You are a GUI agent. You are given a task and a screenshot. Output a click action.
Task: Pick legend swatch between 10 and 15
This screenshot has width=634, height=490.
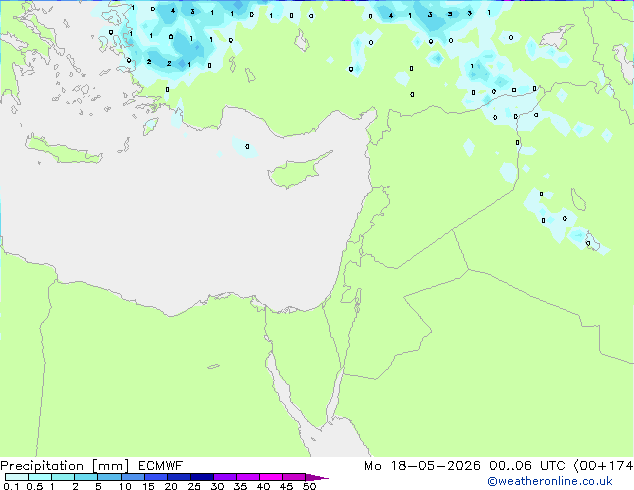(132, 477)
